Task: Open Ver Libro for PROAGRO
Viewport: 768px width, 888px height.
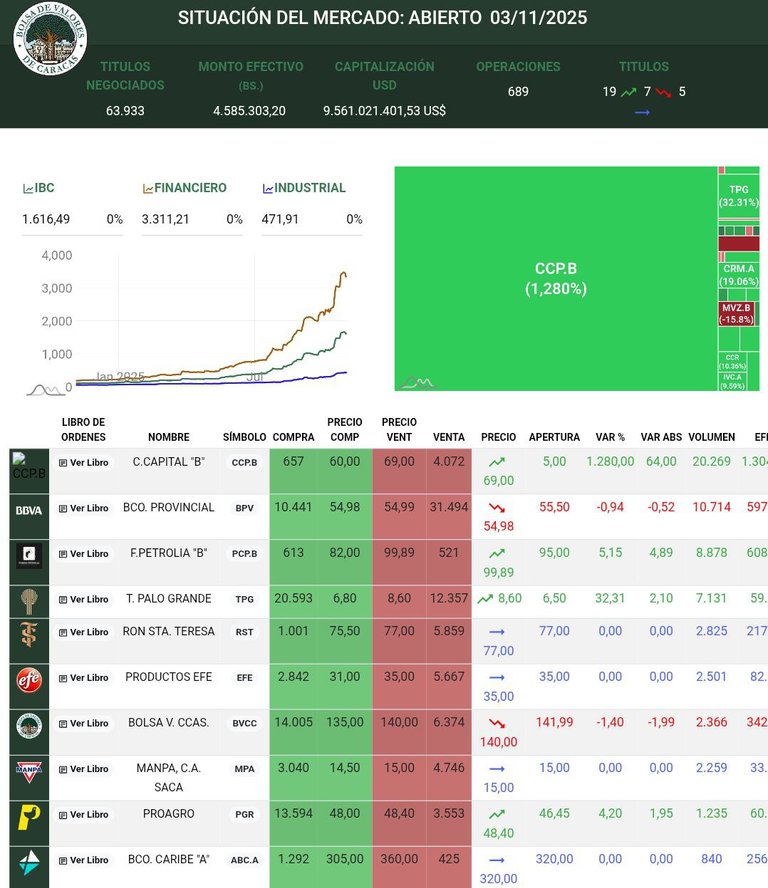Action: click(x=84, y=814)
